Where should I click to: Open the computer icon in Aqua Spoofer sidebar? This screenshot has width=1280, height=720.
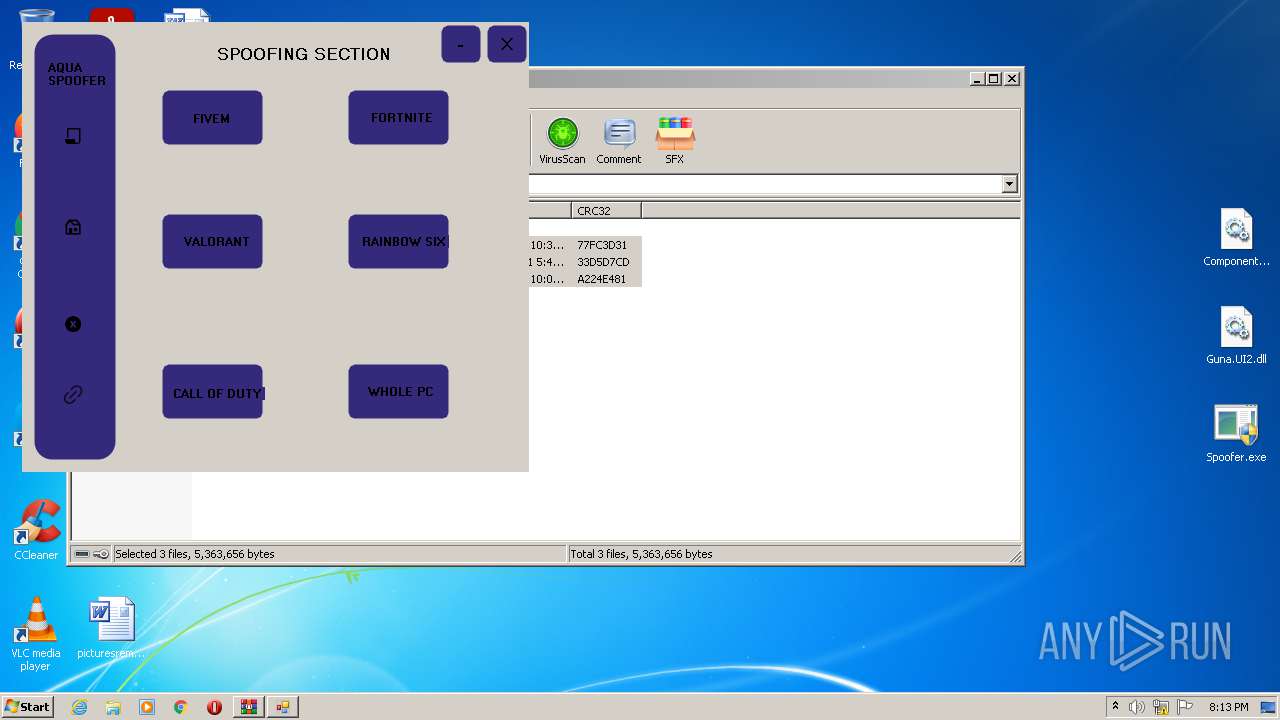click(x=73, y=137)
